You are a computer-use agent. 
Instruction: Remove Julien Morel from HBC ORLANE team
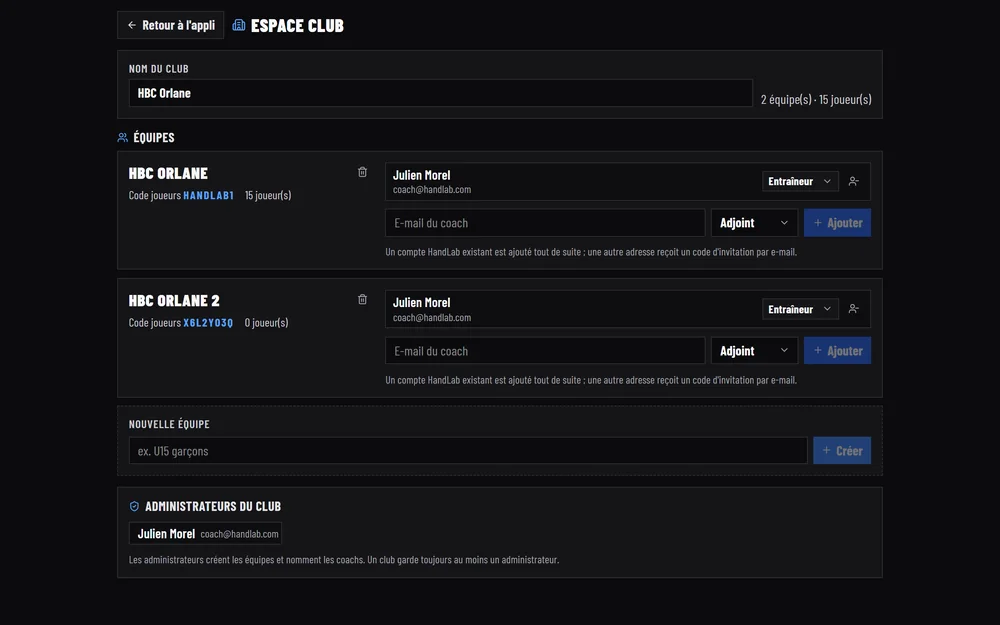point(853,181)
